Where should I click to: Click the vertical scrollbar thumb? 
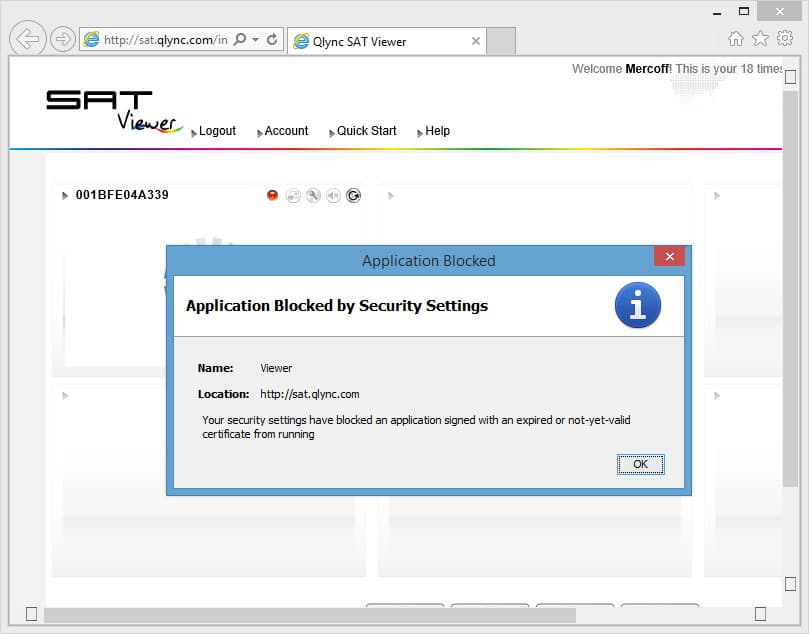pyautogui.click(x=790, y=289)
